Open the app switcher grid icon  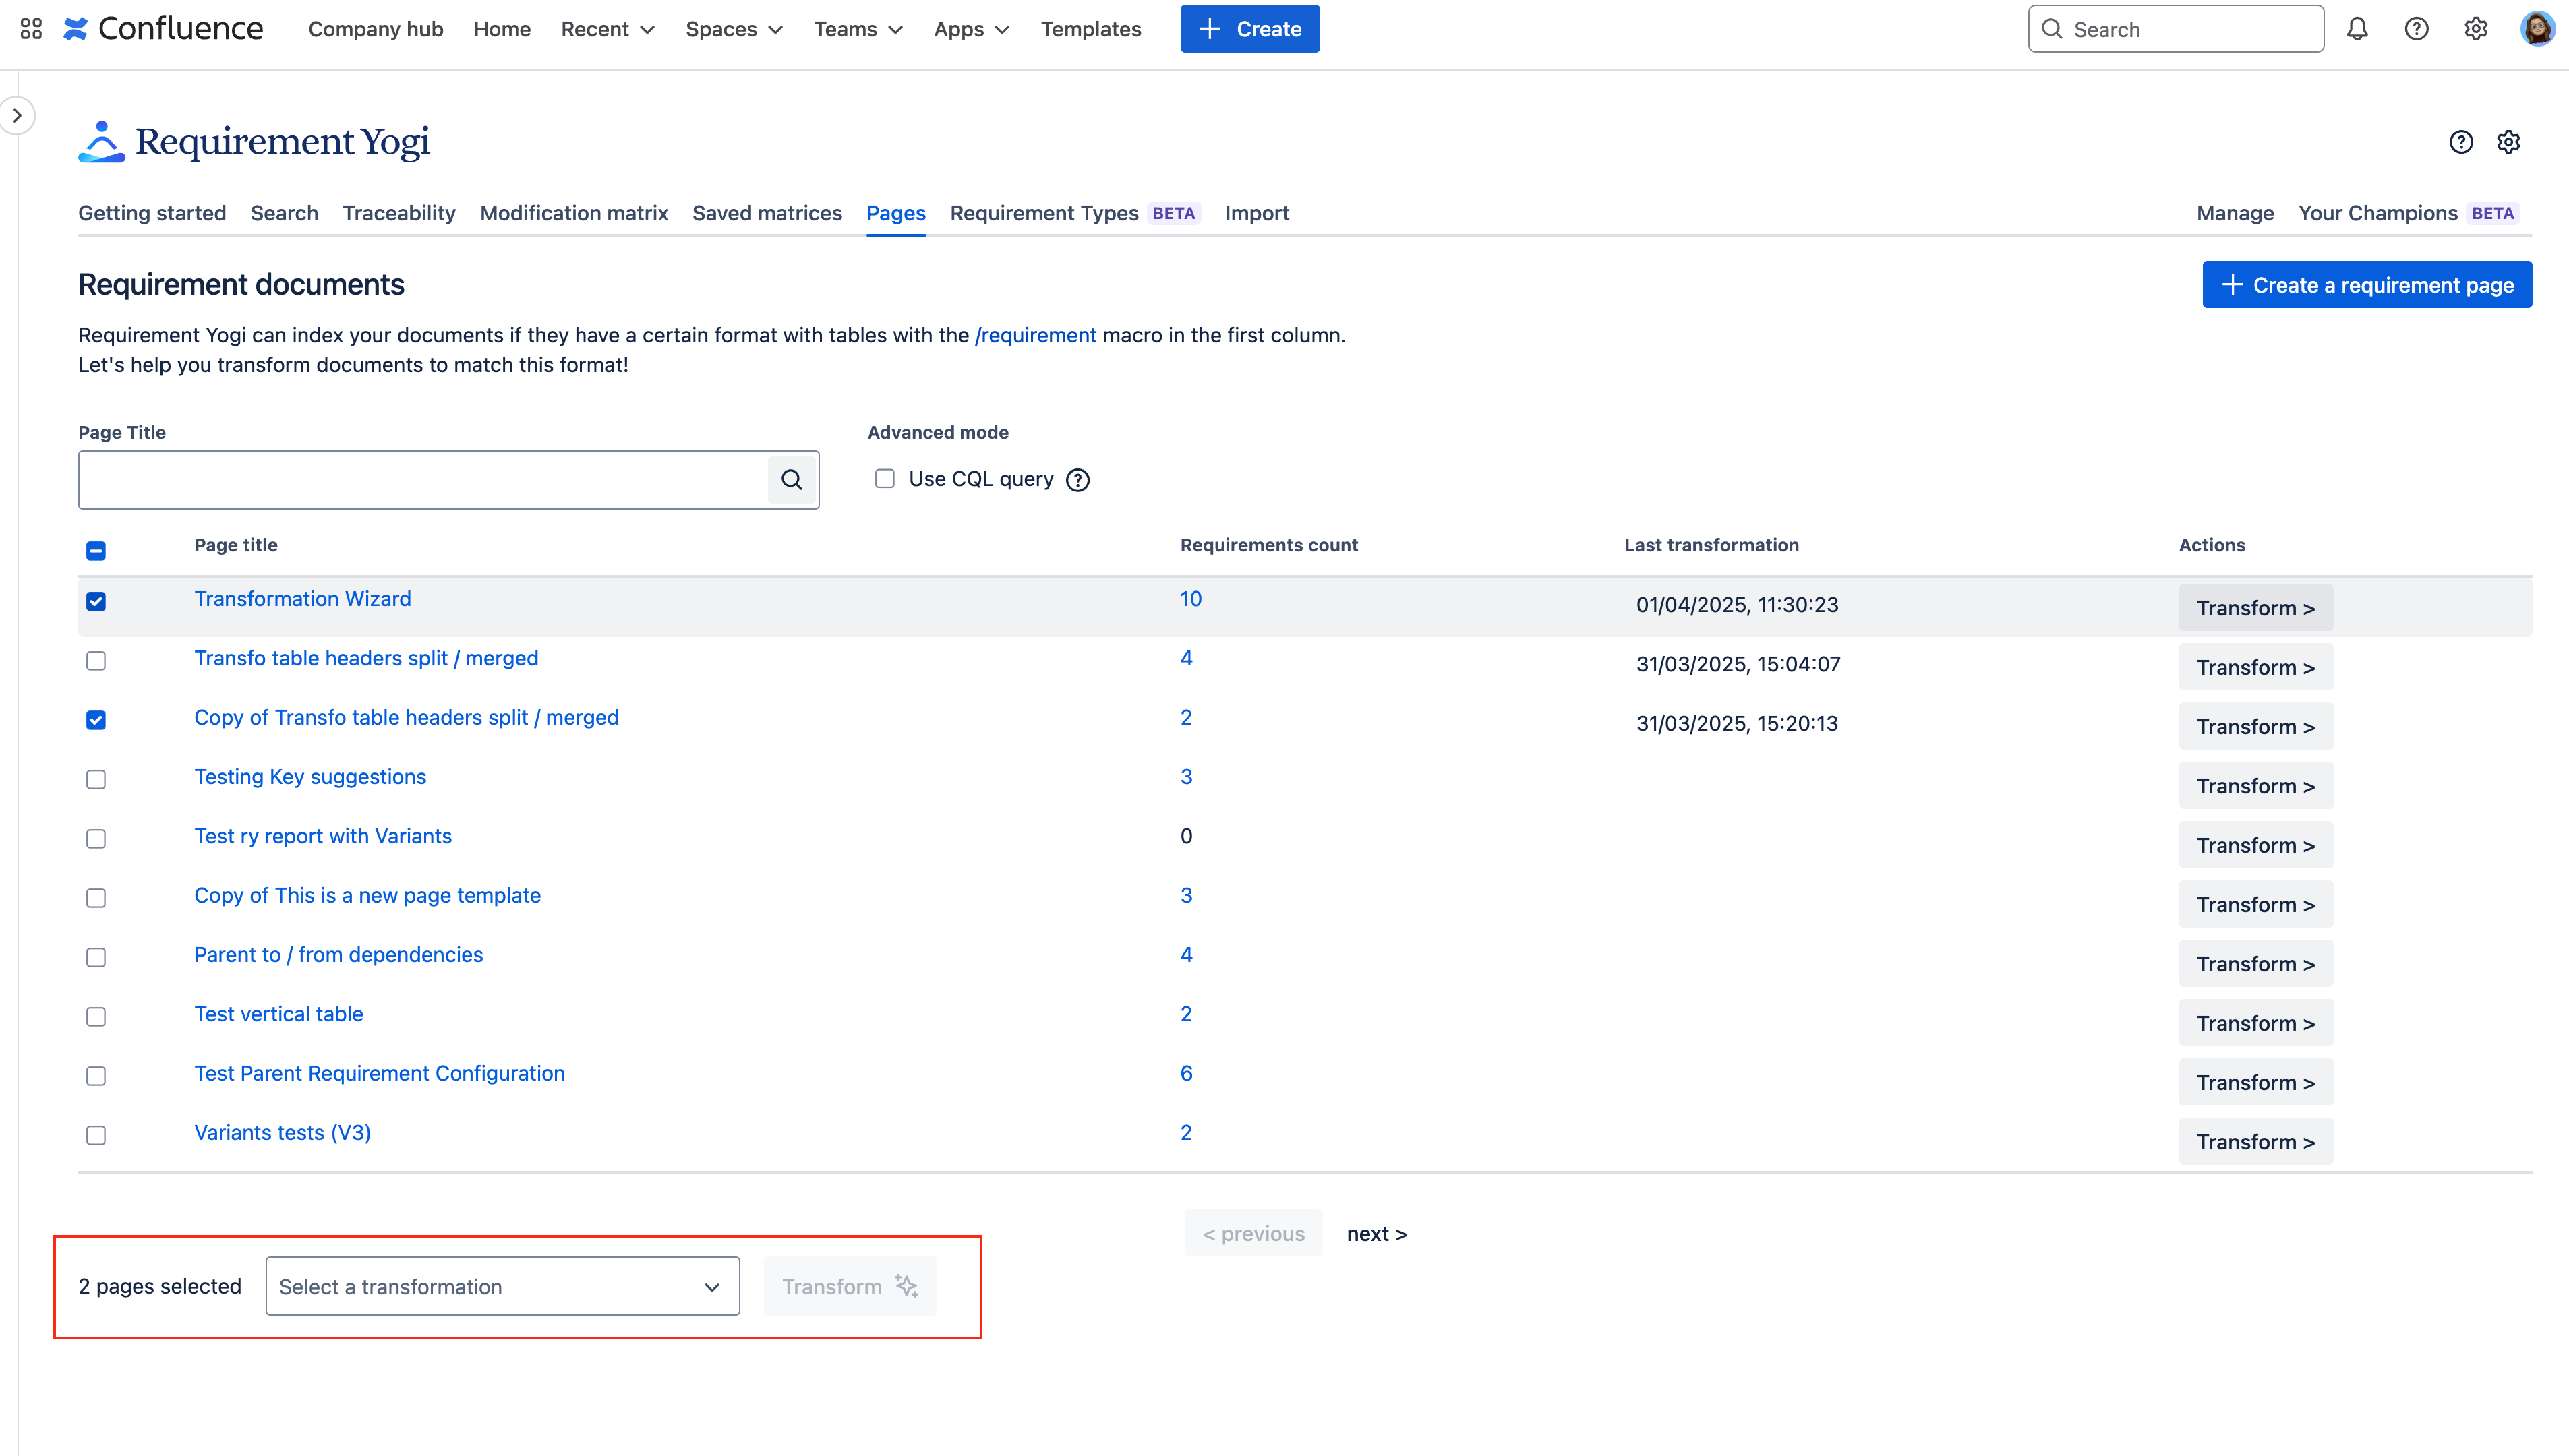(31, 29)
